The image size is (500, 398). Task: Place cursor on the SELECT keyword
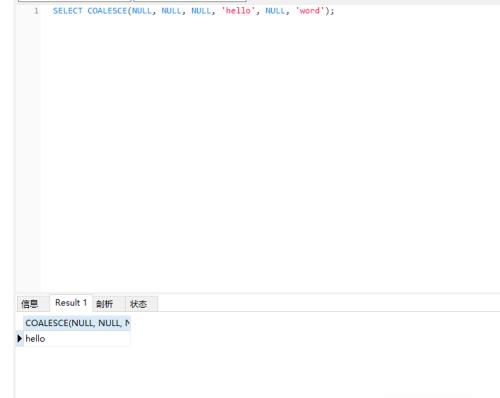click(67, 11)
